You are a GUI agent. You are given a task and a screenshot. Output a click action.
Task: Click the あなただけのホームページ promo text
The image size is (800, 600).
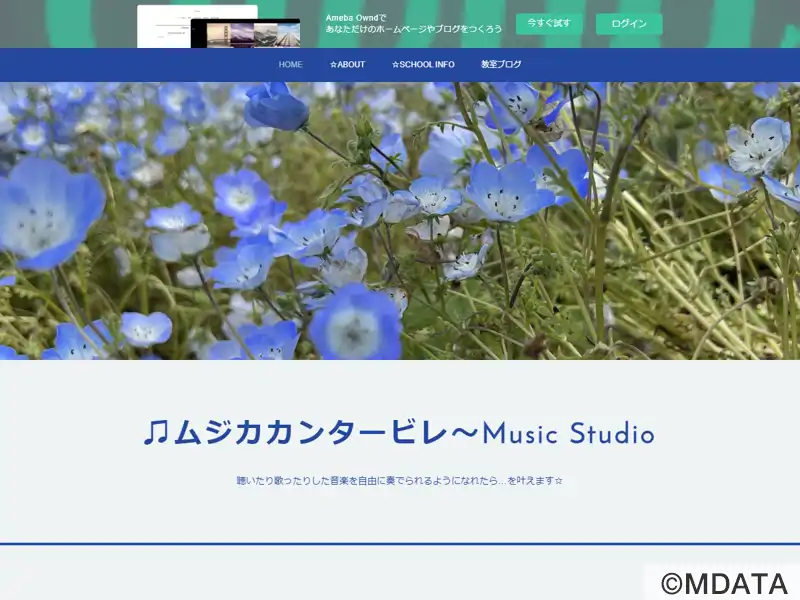coord(414,30)
